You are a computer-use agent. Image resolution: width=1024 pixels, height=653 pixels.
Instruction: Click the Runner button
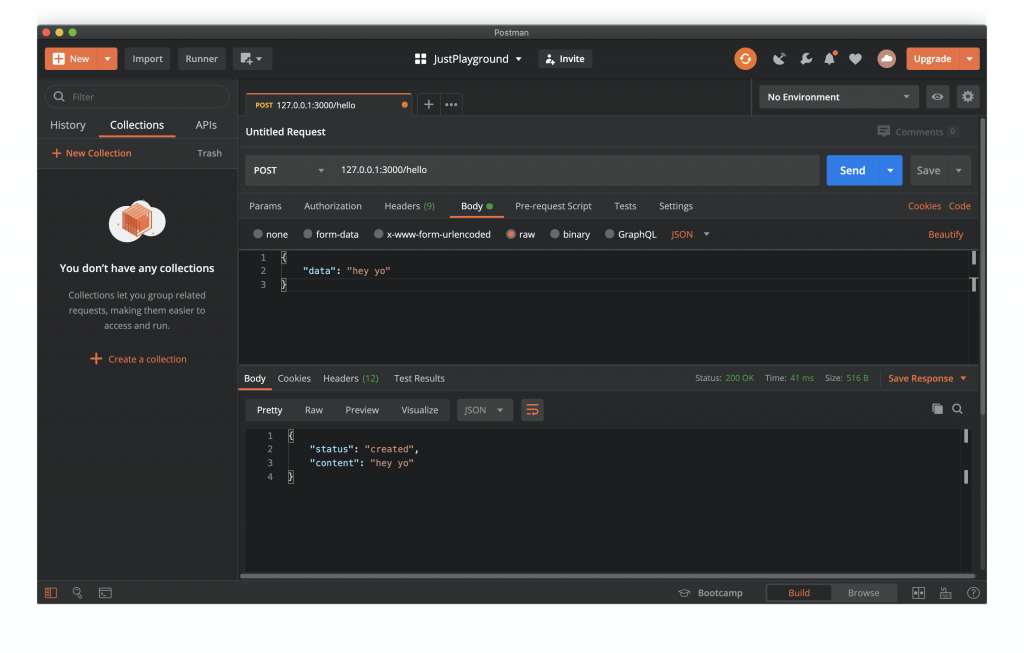click(x=201, y=59)
